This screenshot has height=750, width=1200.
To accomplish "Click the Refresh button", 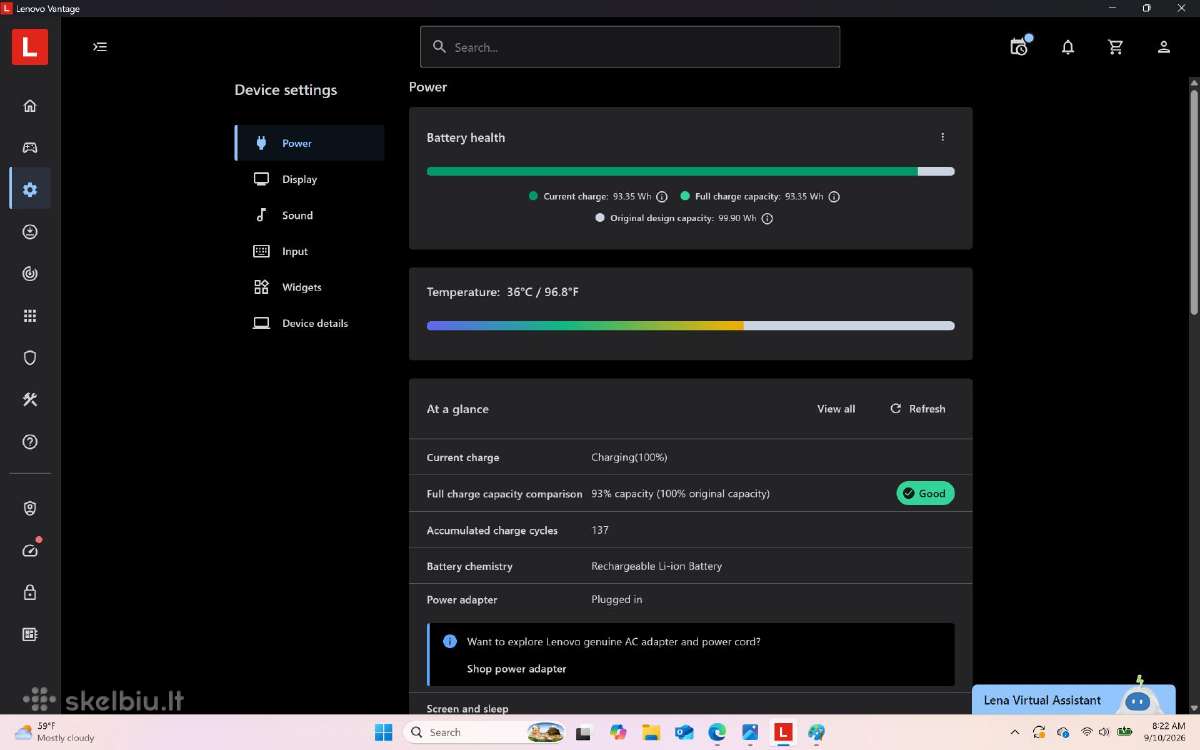I will 918,409.
